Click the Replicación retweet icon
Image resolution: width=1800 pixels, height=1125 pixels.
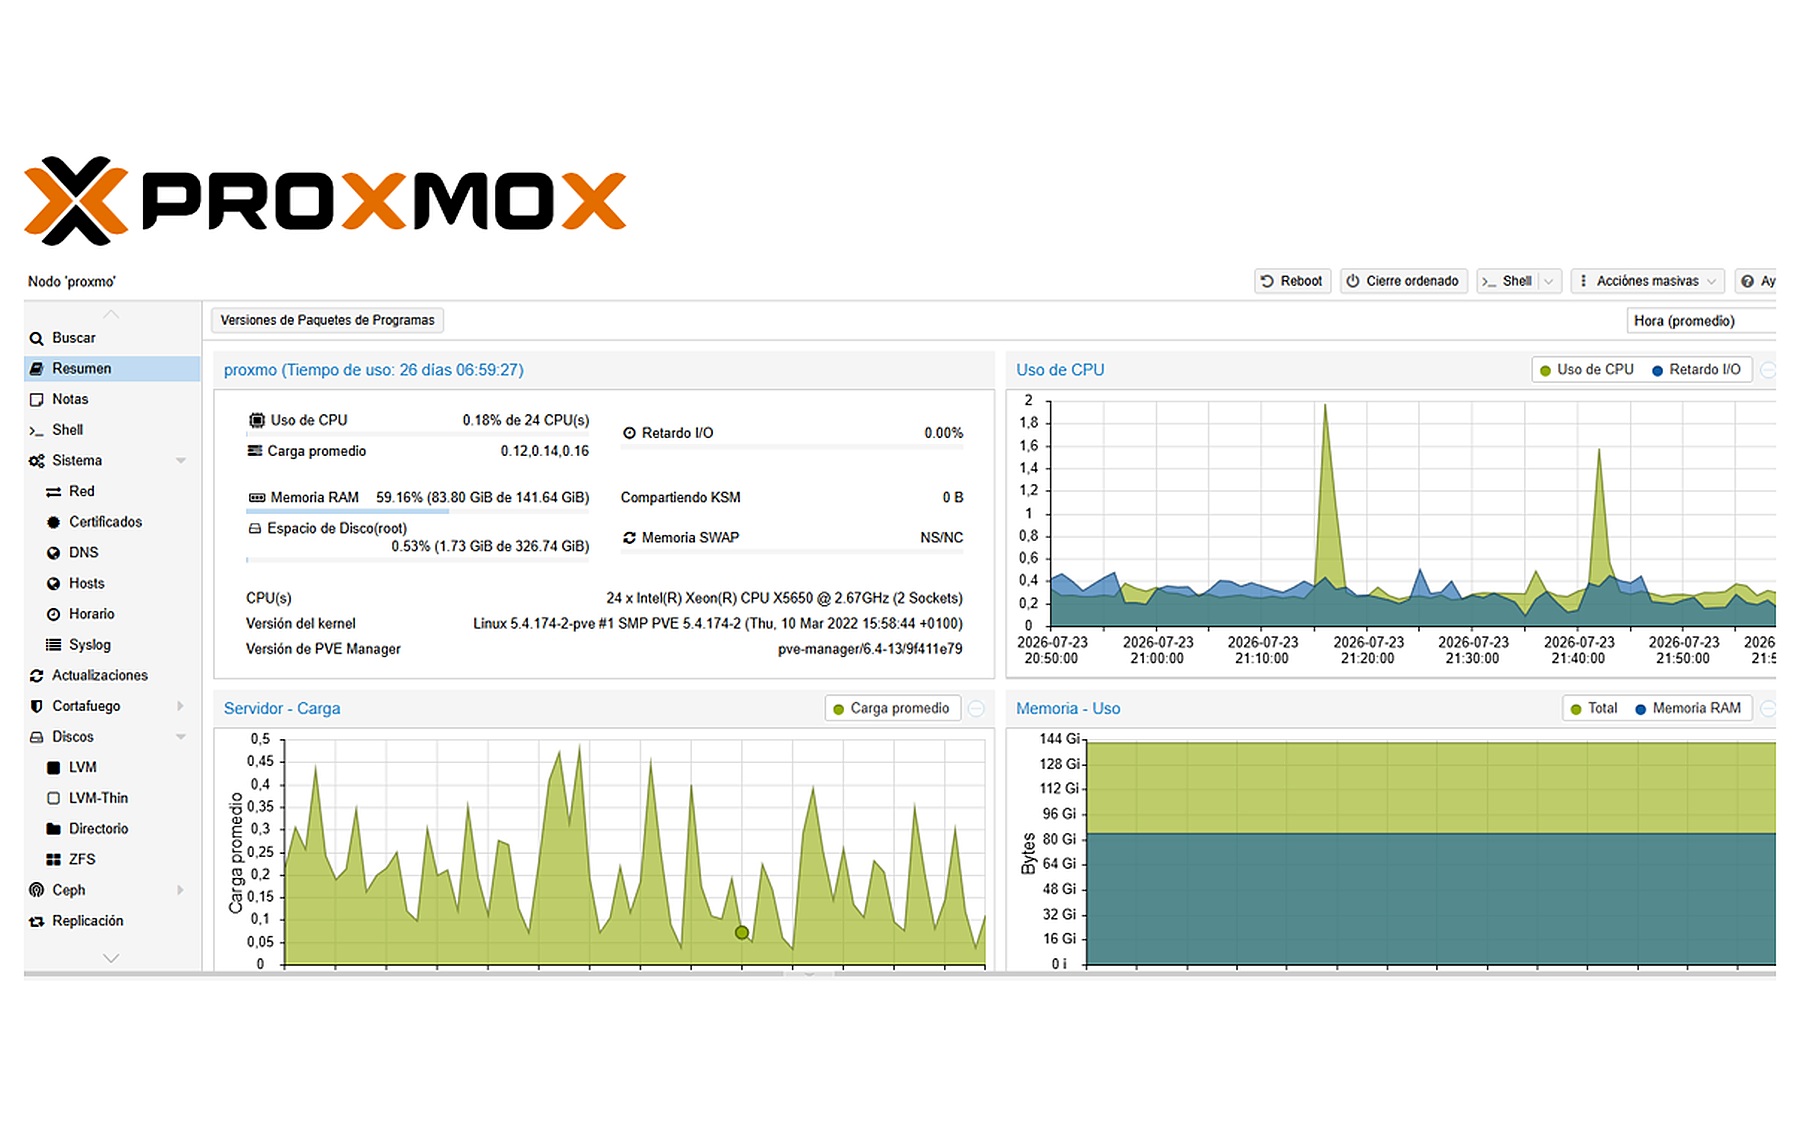(x=37, y=922)
